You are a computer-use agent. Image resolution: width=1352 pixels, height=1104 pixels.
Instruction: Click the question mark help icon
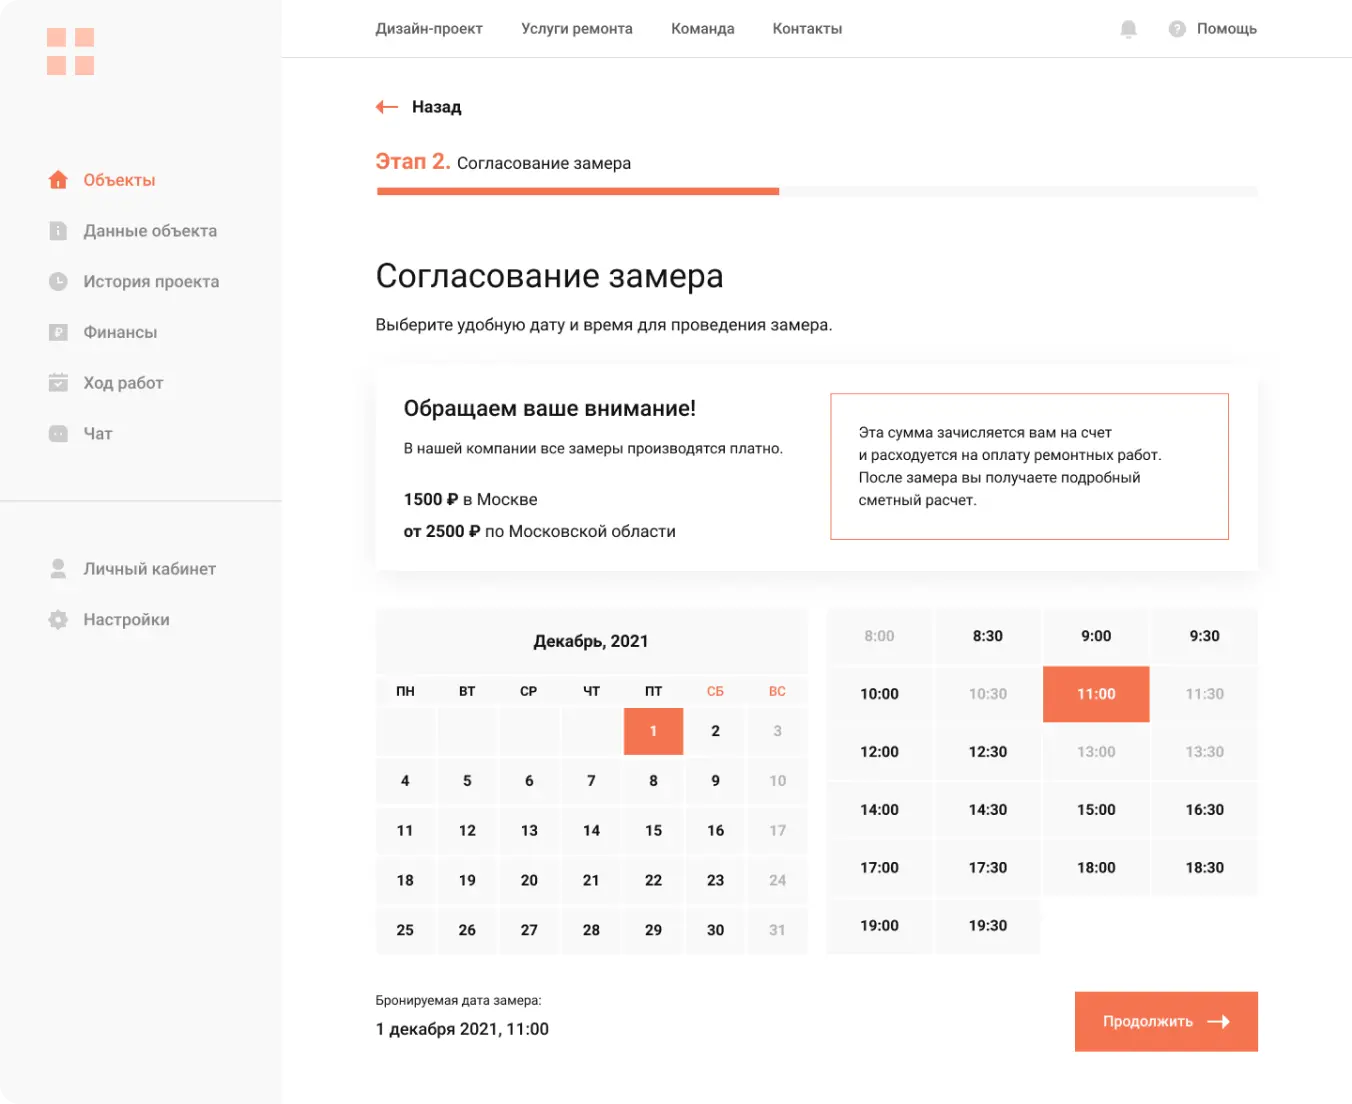click(x=1177, y=29)
